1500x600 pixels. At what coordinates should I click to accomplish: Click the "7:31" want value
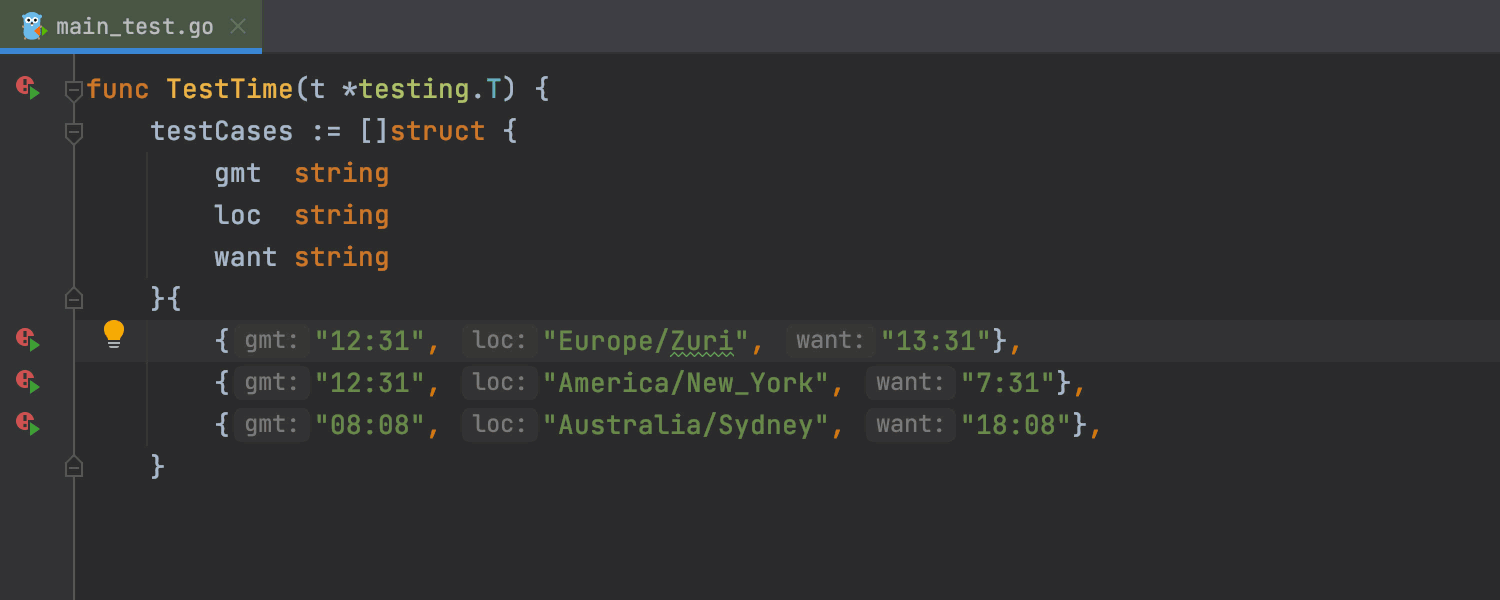point(1008,383)
